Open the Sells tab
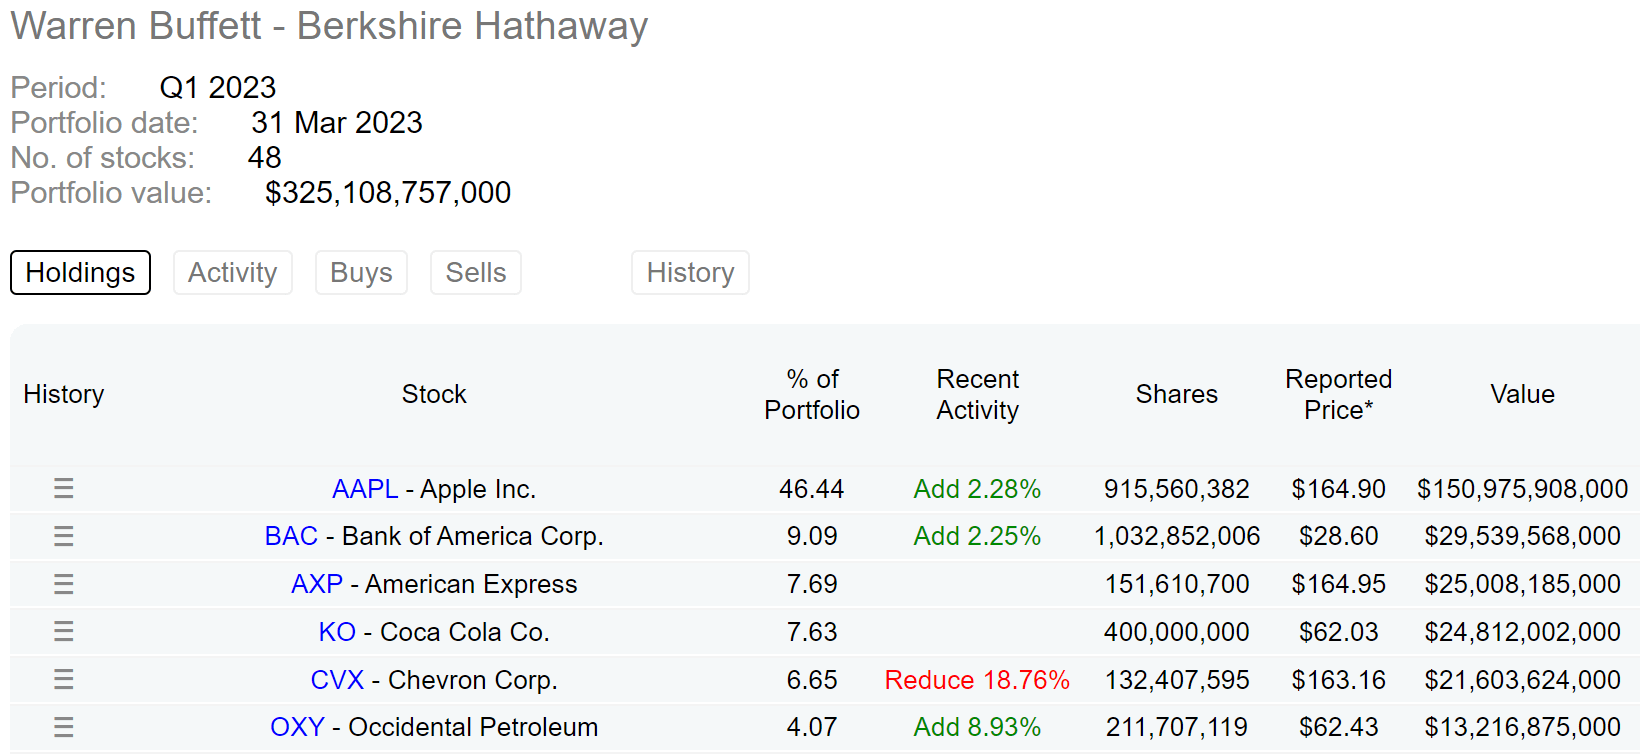Screen dimensions: 1645x754 pyautogui.click(x=476, y=272)
